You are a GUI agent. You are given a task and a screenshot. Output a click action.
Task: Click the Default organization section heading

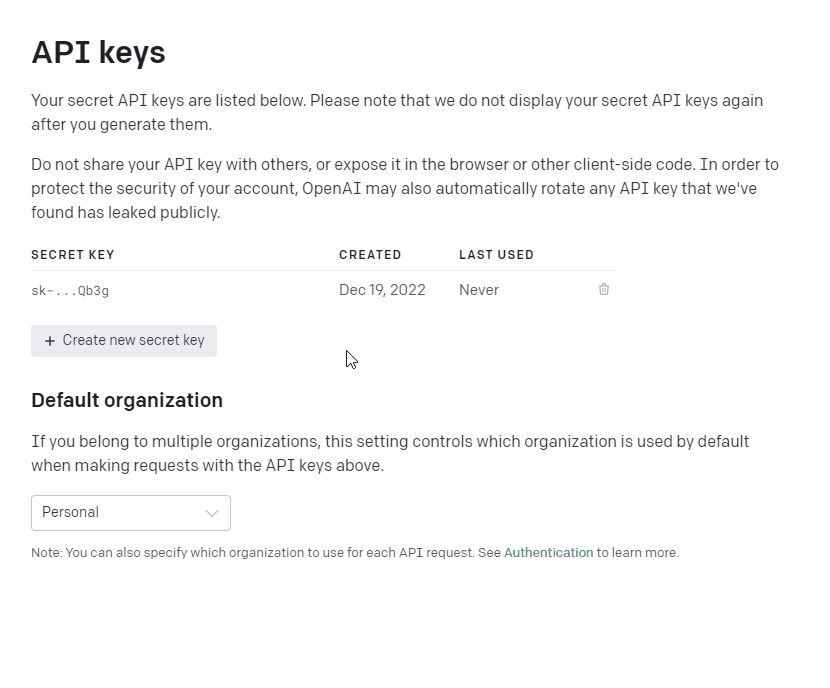(x=126, y=400)
